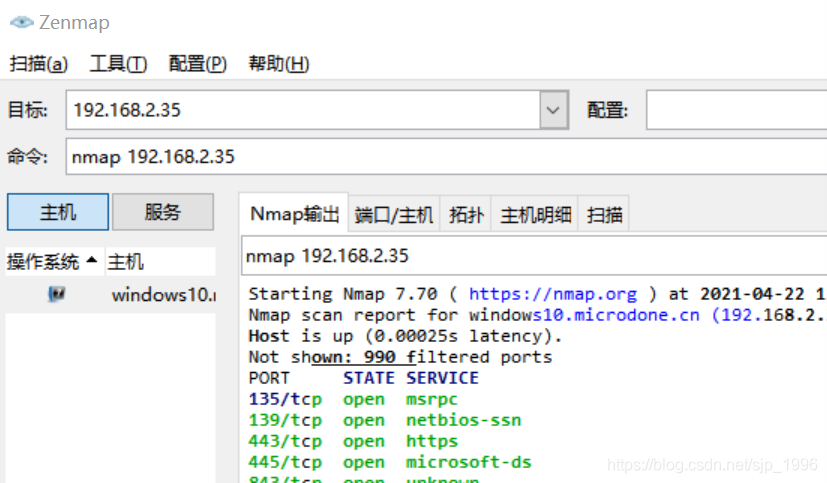Sort by 操作系统 column header
The height and width of the screenshot is (483, 827).
pos(54,261)
